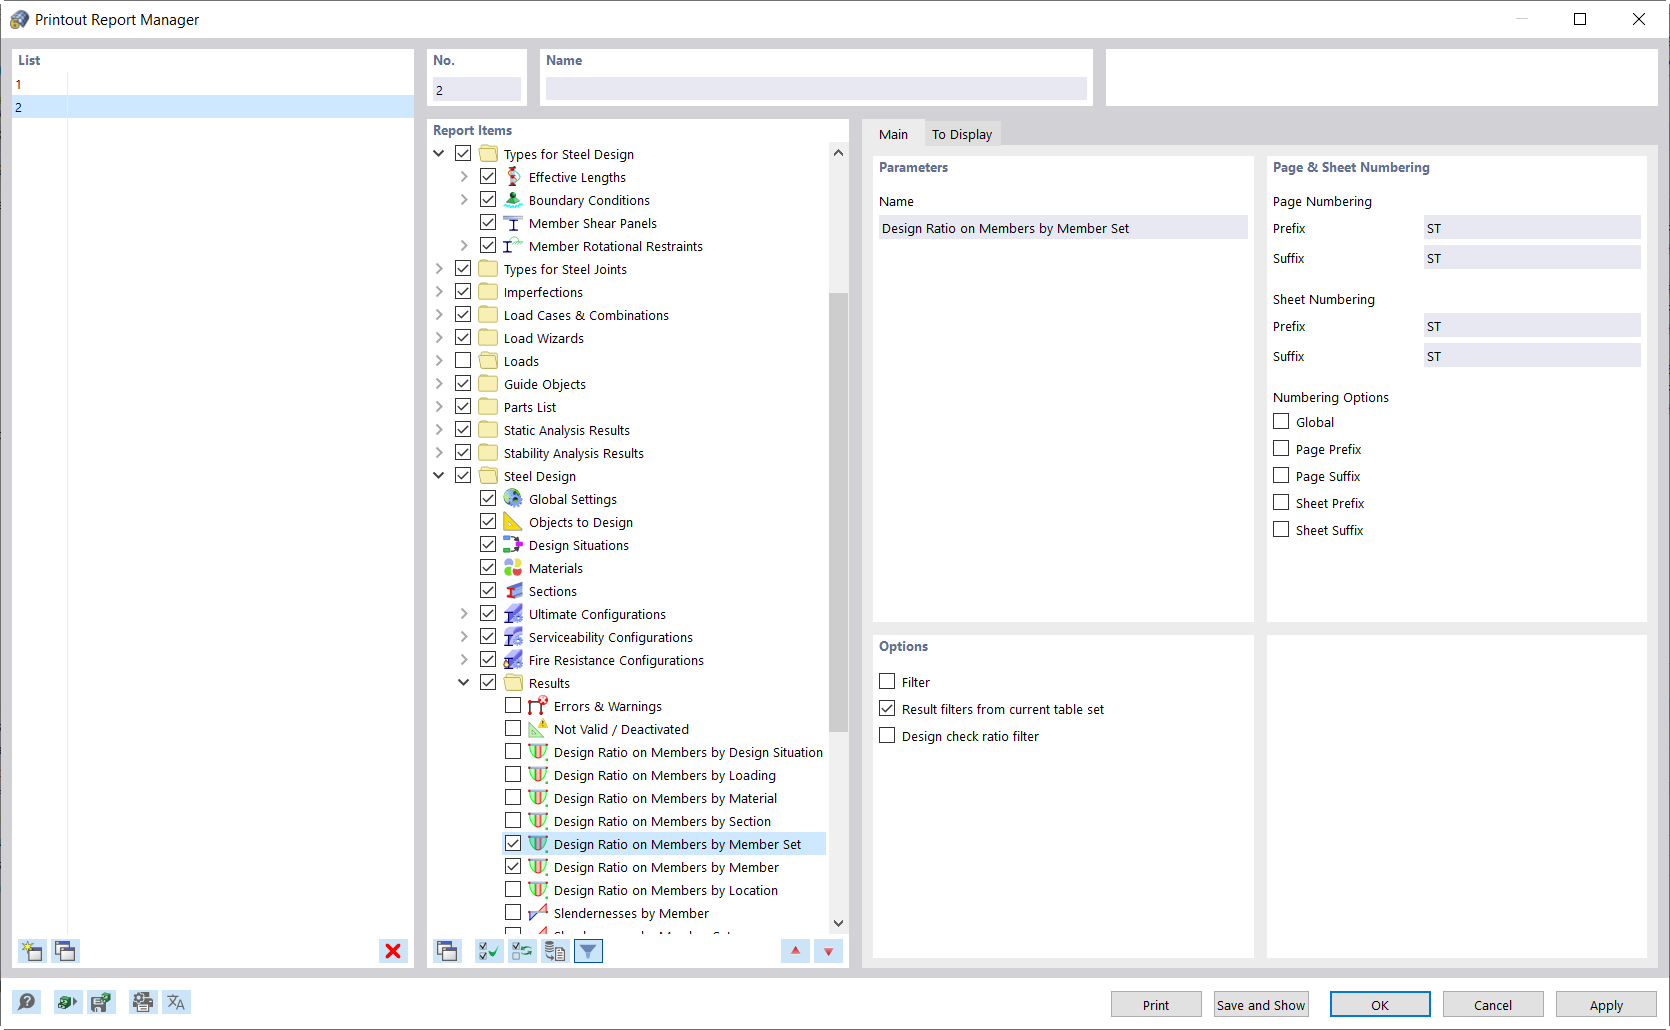Confirm with the OK button

point(1380,1005)
